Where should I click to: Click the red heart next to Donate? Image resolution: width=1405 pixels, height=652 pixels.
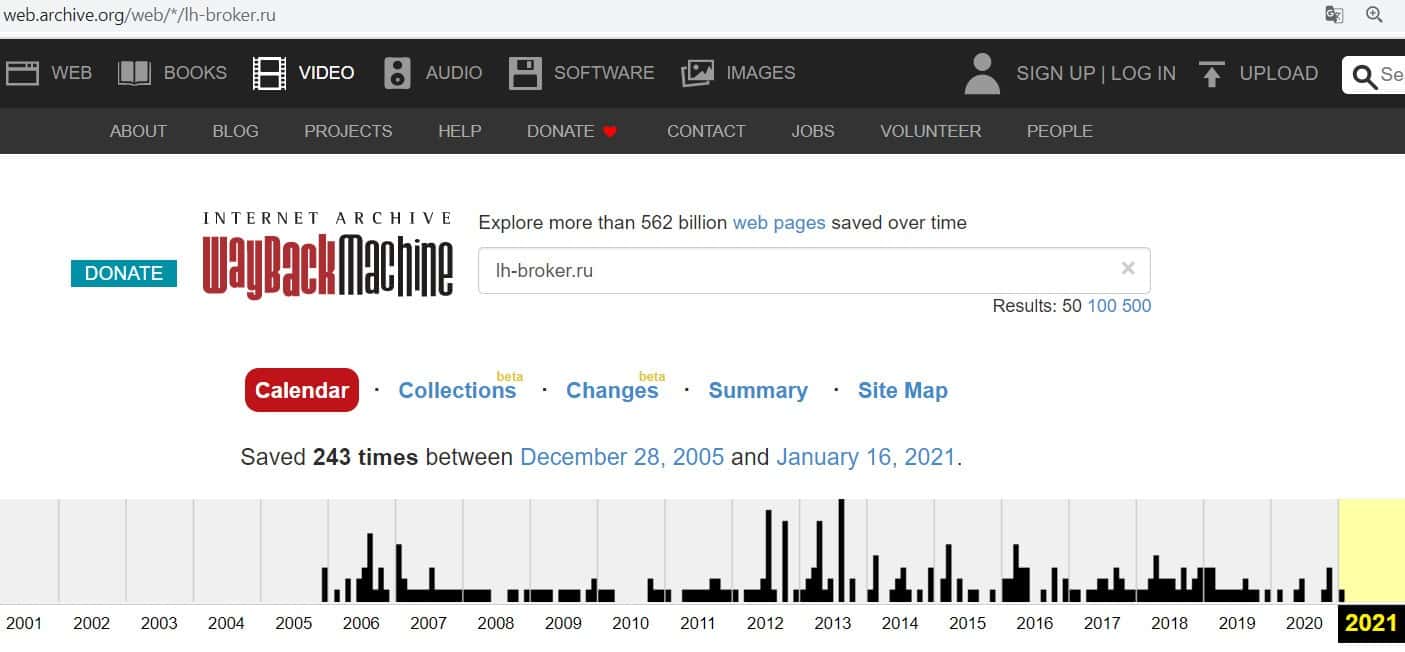point(611,131)
